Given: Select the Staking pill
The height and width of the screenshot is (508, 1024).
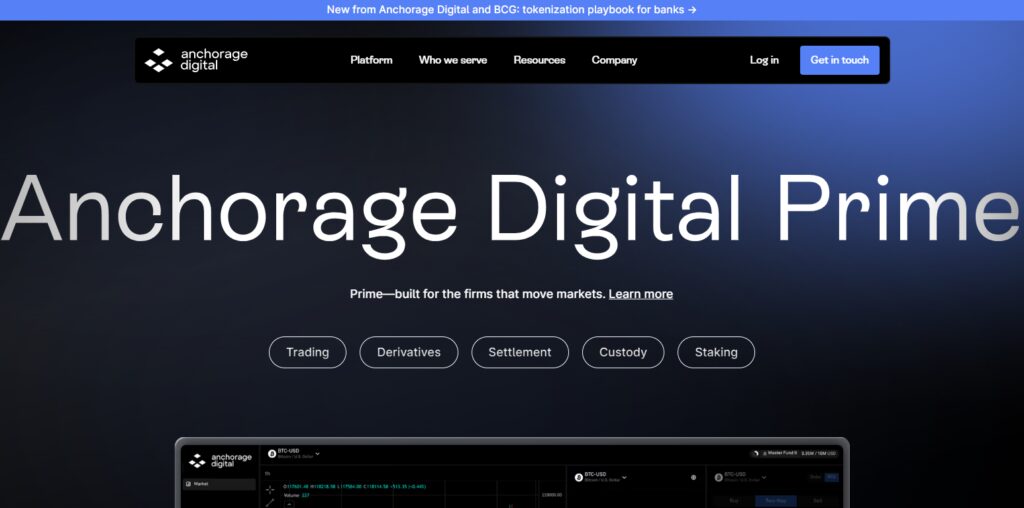Looking at the screenshot, I should (716, 352).
